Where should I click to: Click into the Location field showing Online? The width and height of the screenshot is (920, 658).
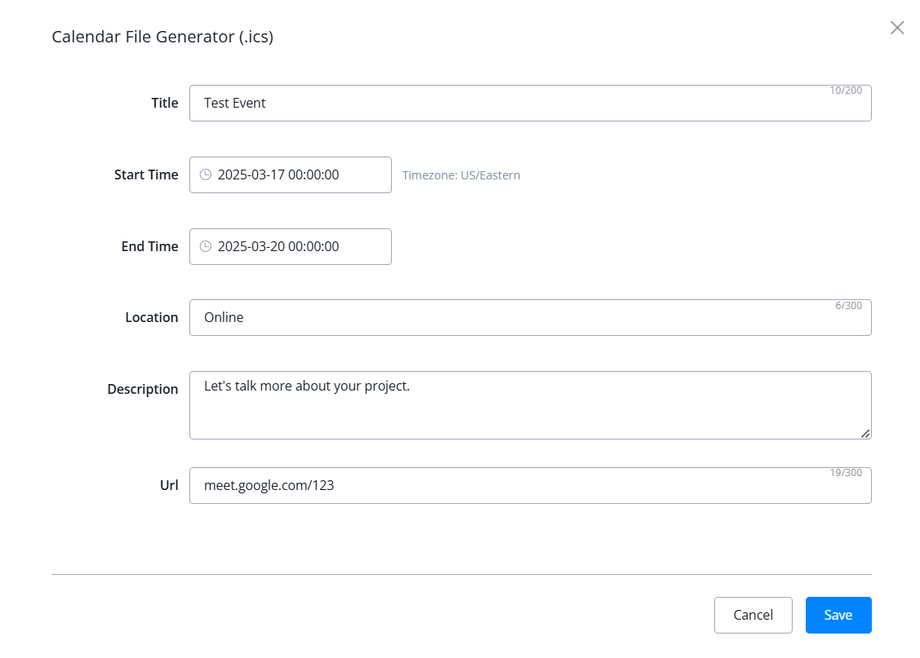click(530, 318)
